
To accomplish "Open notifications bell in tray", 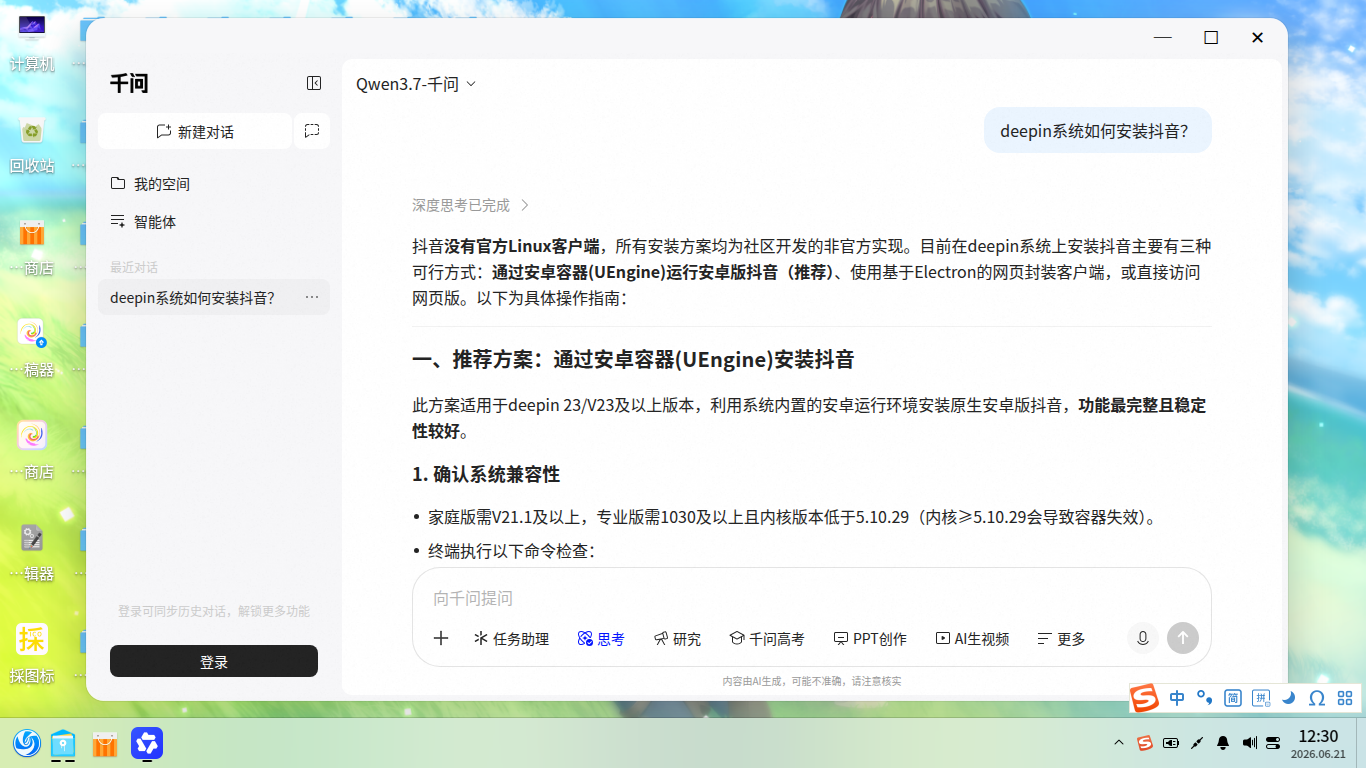I will (1223, 743).
